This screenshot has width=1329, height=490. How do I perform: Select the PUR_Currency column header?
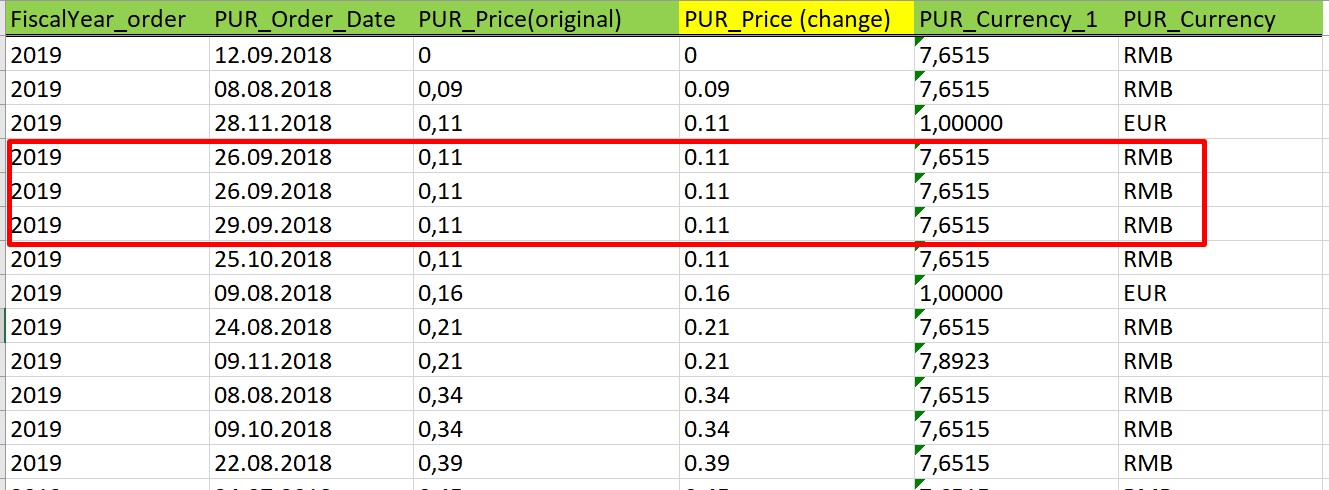pyautogui.click(x=1199, y=19)
